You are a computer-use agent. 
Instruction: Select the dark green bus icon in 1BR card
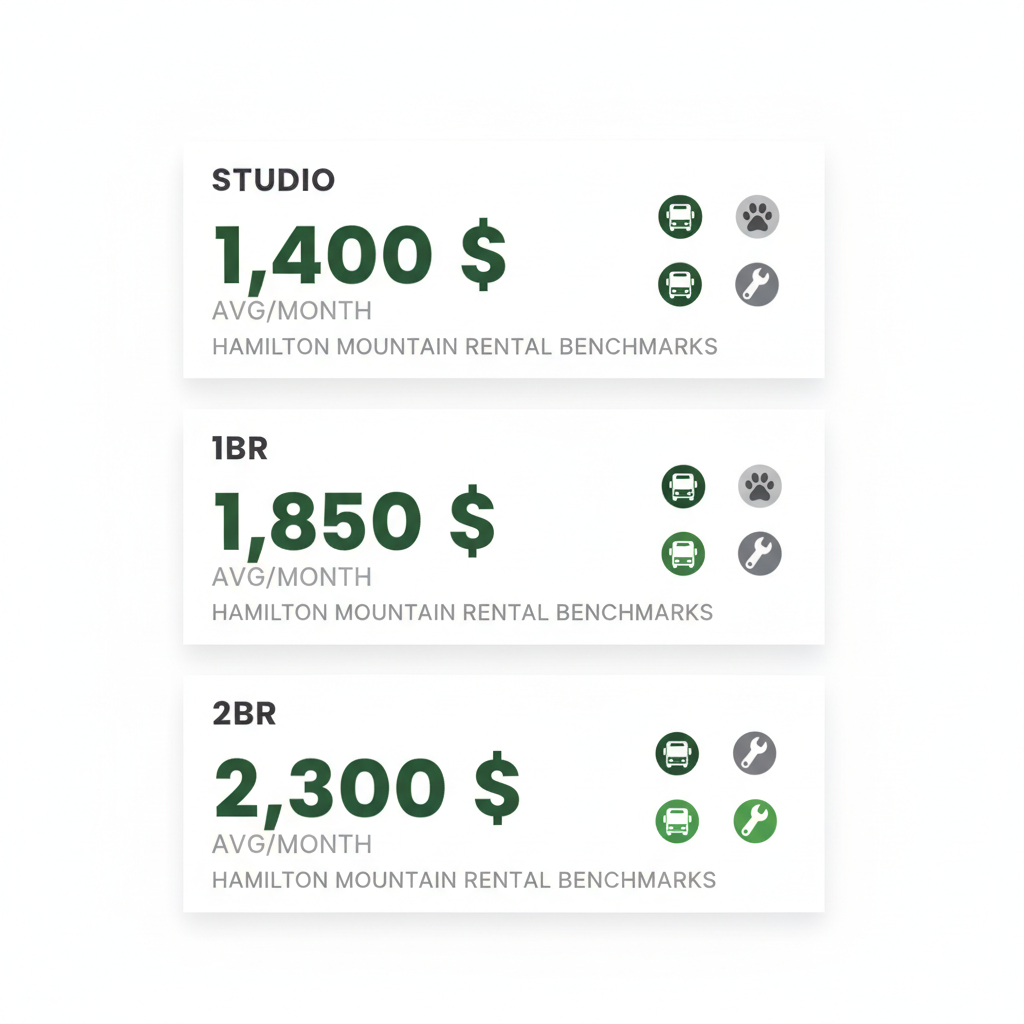point(683,486)
